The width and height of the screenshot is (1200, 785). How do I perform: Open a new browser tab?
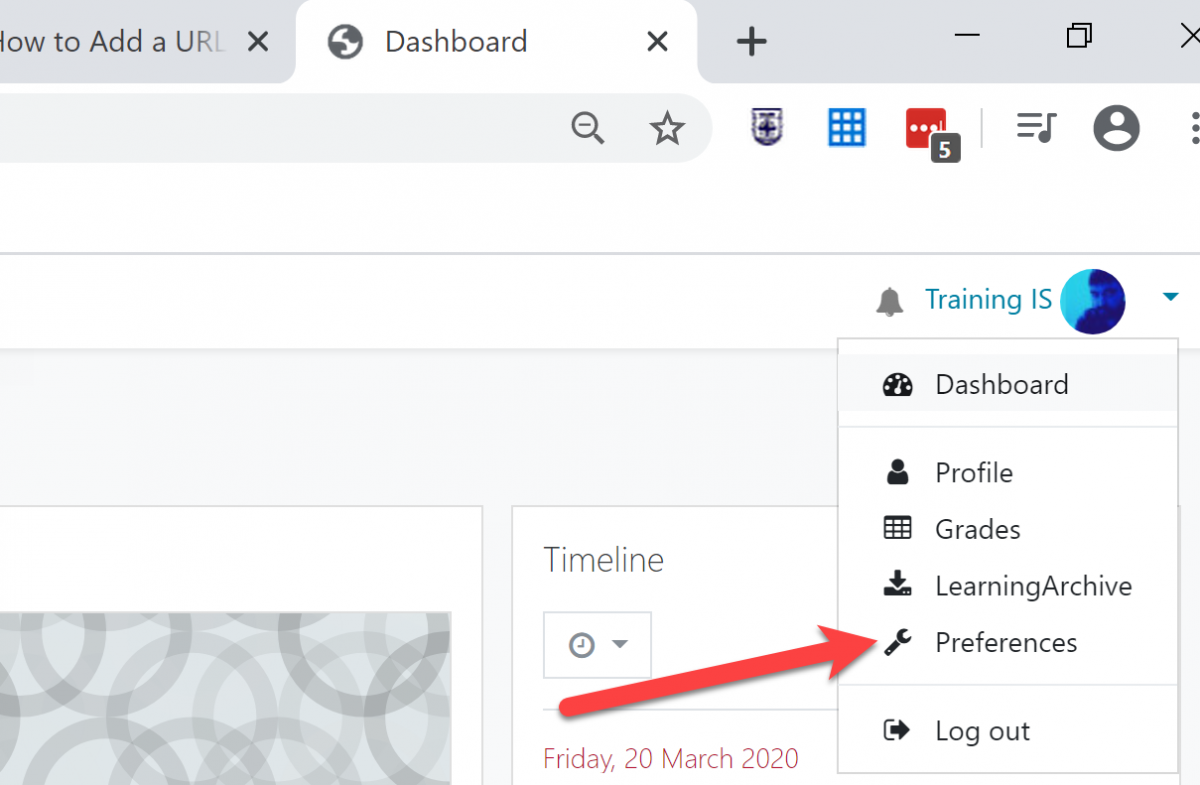click(x=751, y=42)
